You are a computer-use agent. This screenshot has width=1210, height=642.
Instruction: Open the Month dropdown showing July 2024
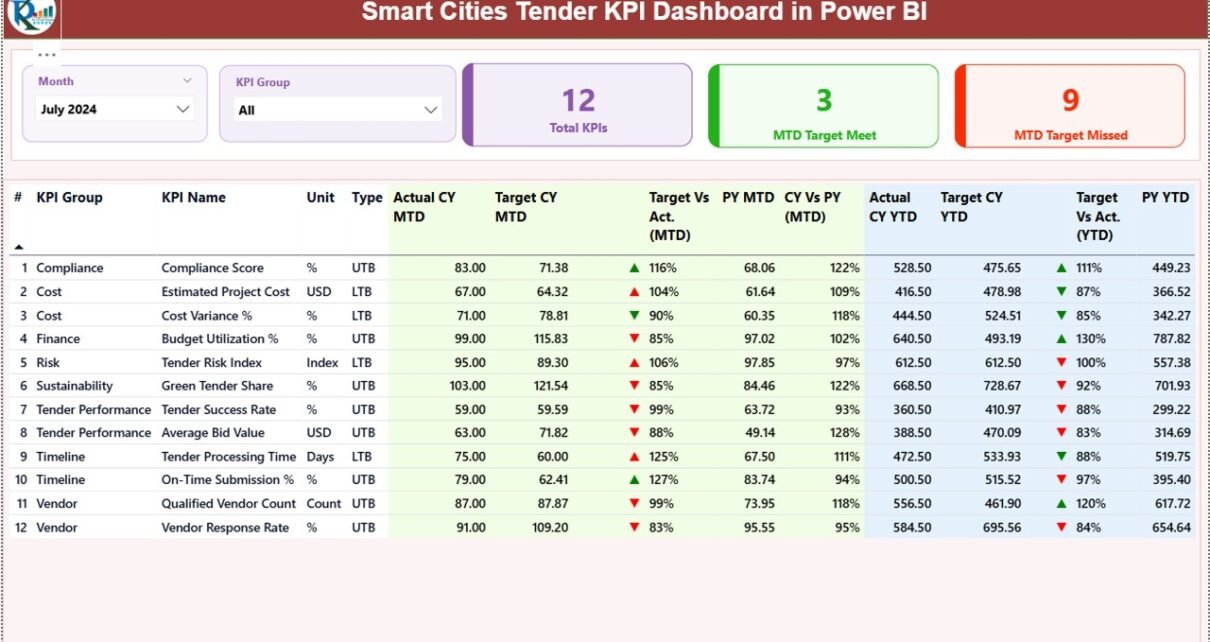[x=183, y=109]
